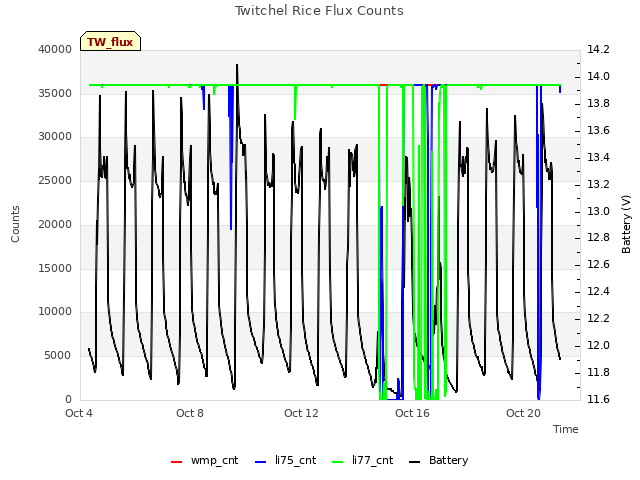Viewport: 640px width, 480px height.
Task: Click the chart title Twitchel Rice Flux Counts
Action: [x=319, y=11]
